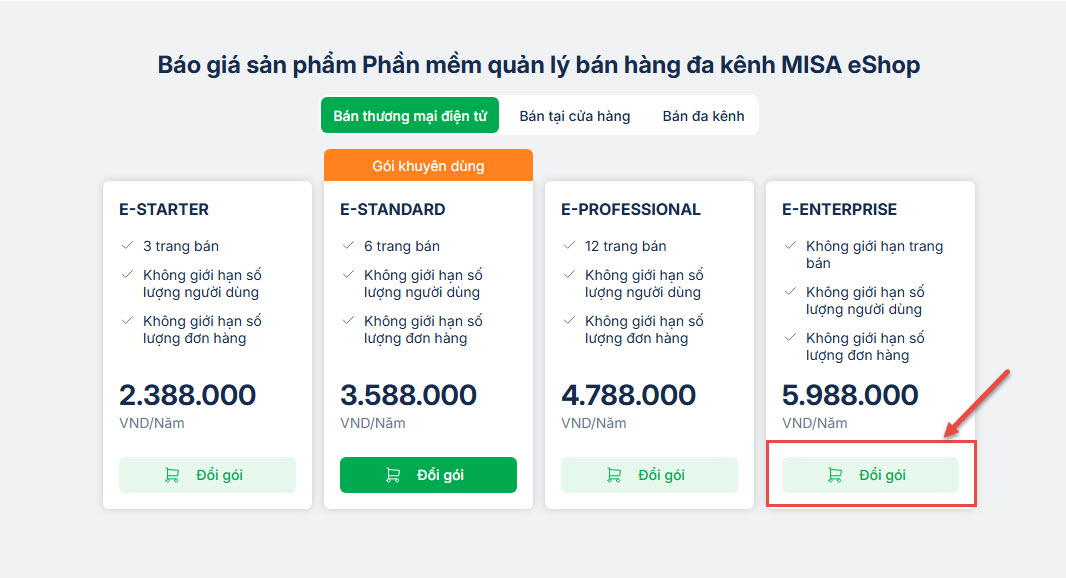This screenshot has width=1066, height=578.
Task: Switch to 'Bán tại cửa hàng' tab
Action: click(575, 116)
